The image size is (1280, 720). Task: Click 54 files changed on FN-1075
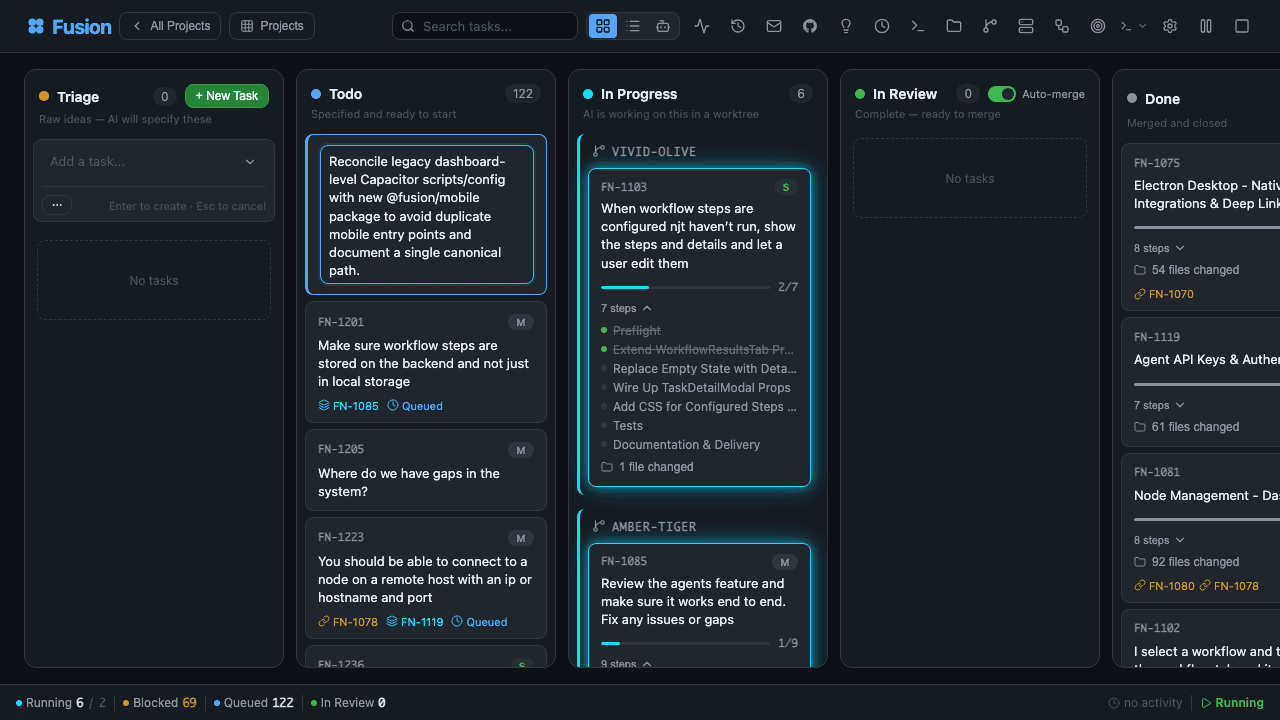[x=1186, y=270]
